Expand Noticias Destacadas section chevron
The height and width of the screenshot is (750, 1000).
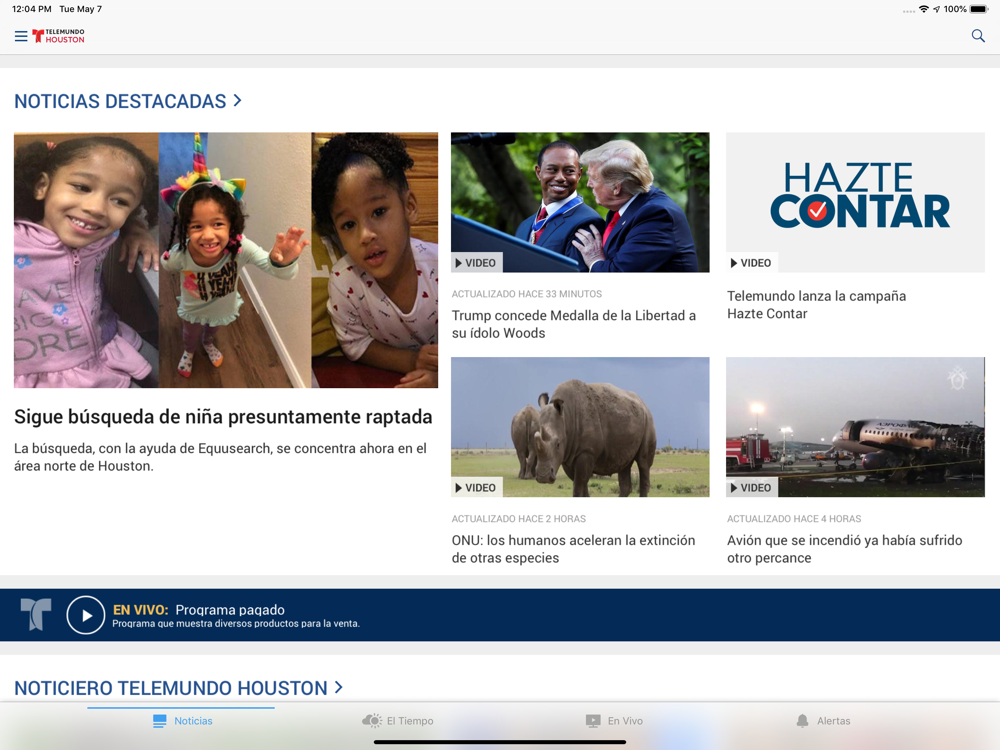237,100
